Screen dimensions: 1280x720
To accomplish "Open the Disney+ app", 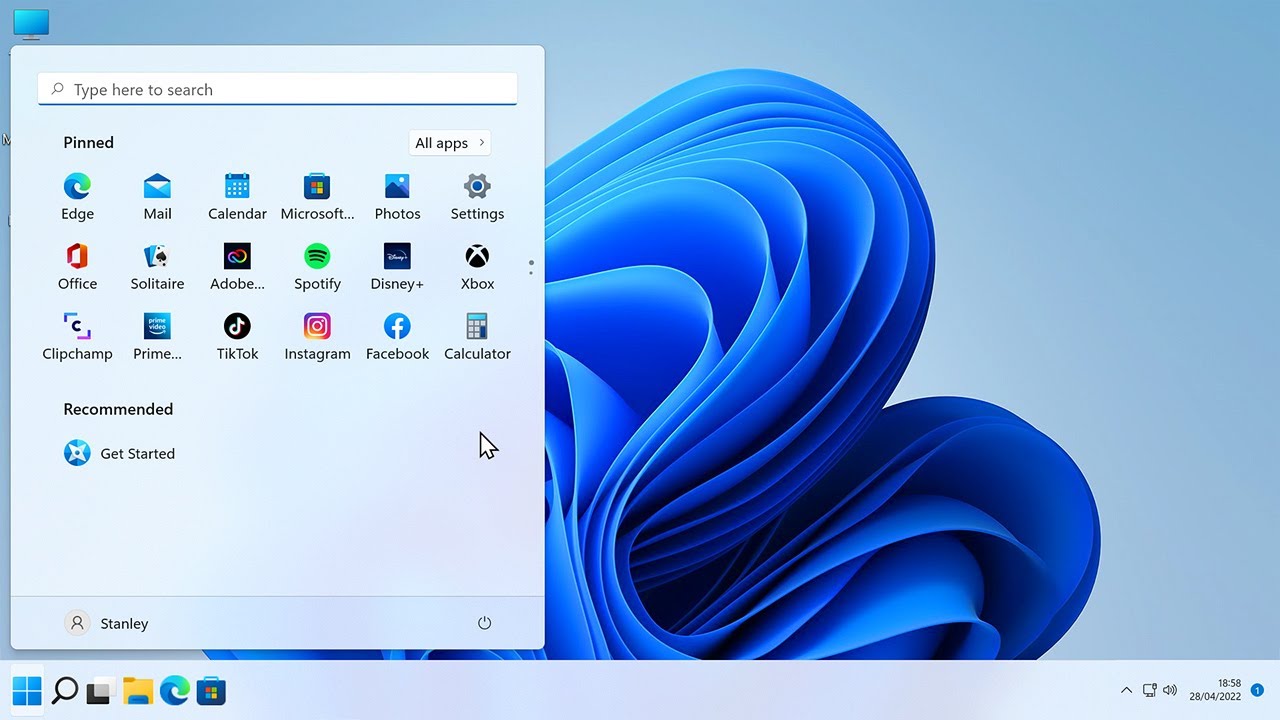I will click(x=397, y=267).
